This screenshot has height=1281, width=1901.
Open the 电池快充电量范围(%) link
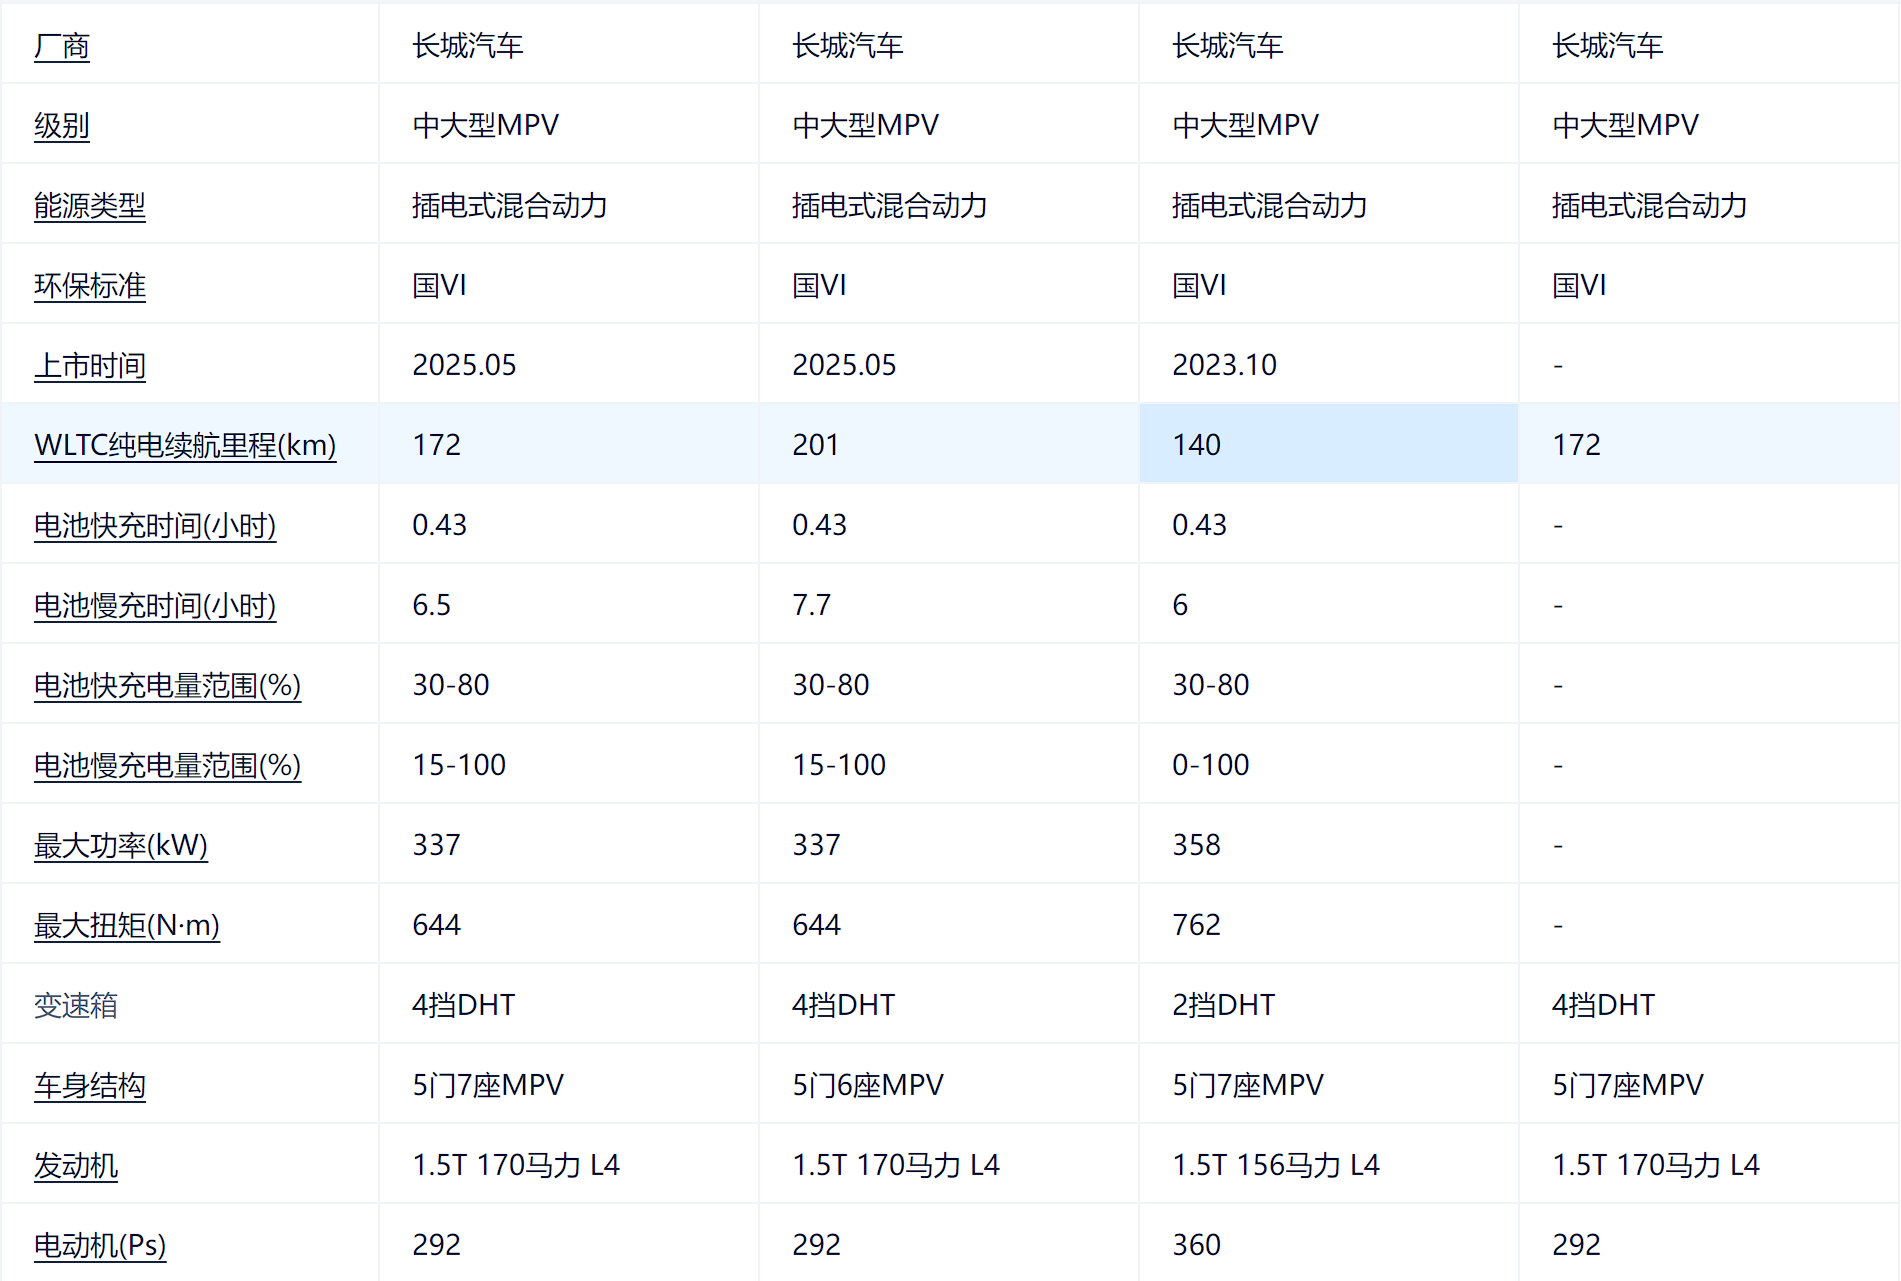[167, 686]
